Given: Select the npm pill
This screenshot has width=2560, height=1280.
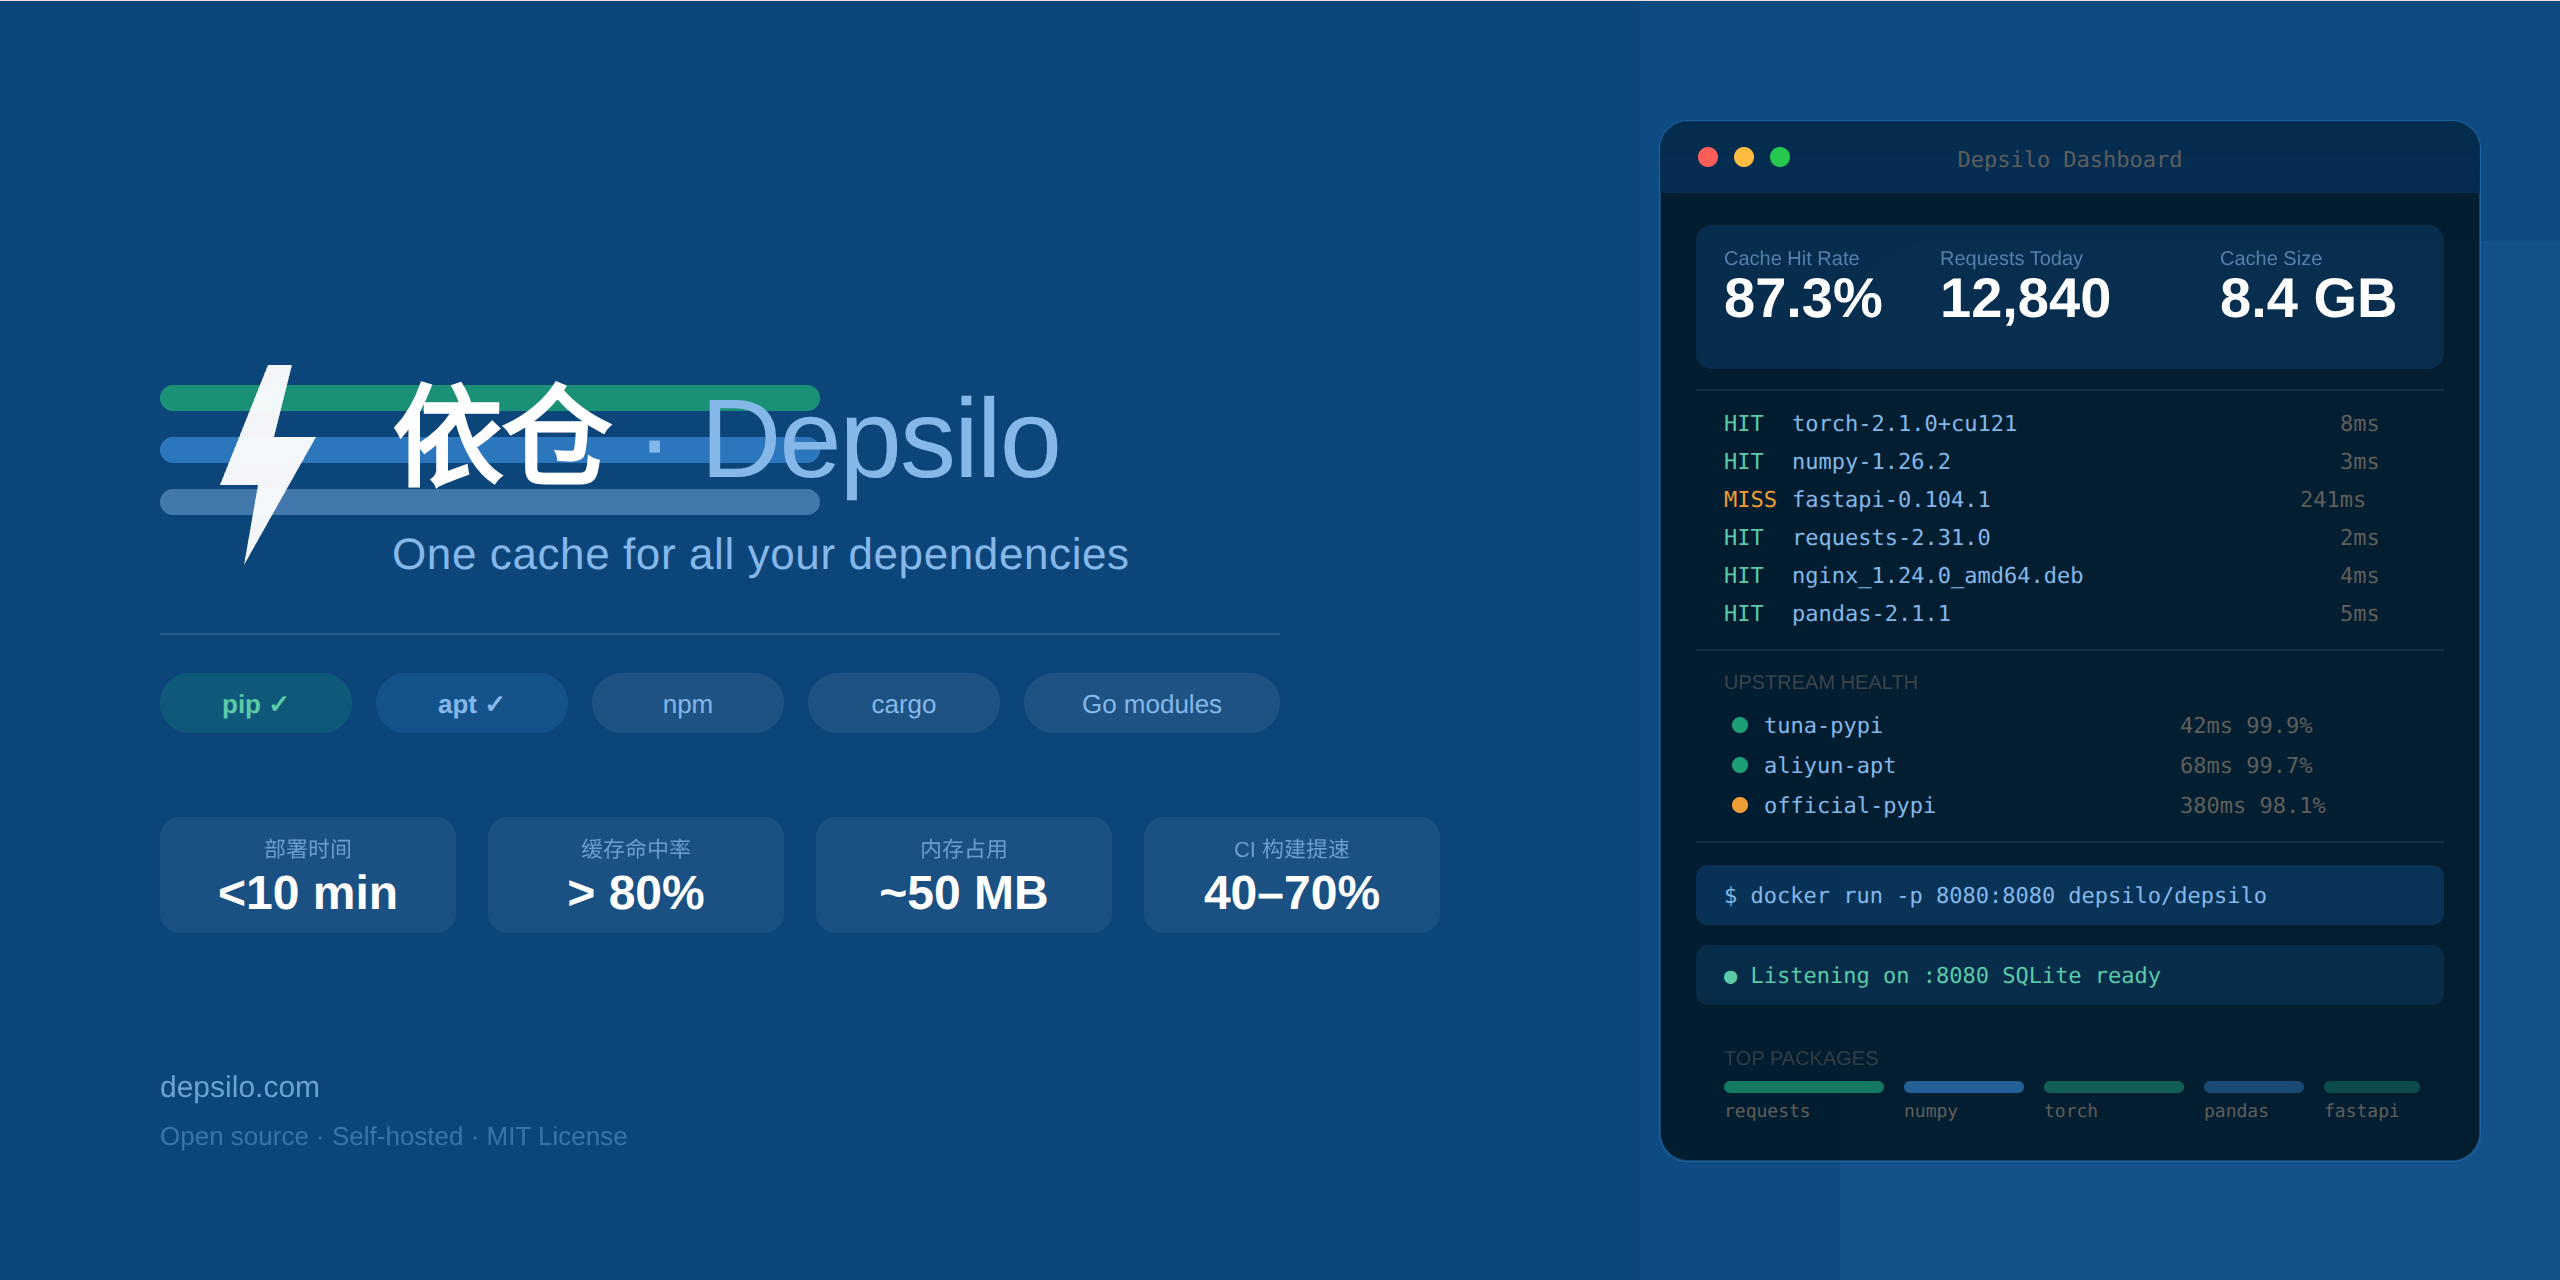Looking at the screenshot, I should pos(688,703).
